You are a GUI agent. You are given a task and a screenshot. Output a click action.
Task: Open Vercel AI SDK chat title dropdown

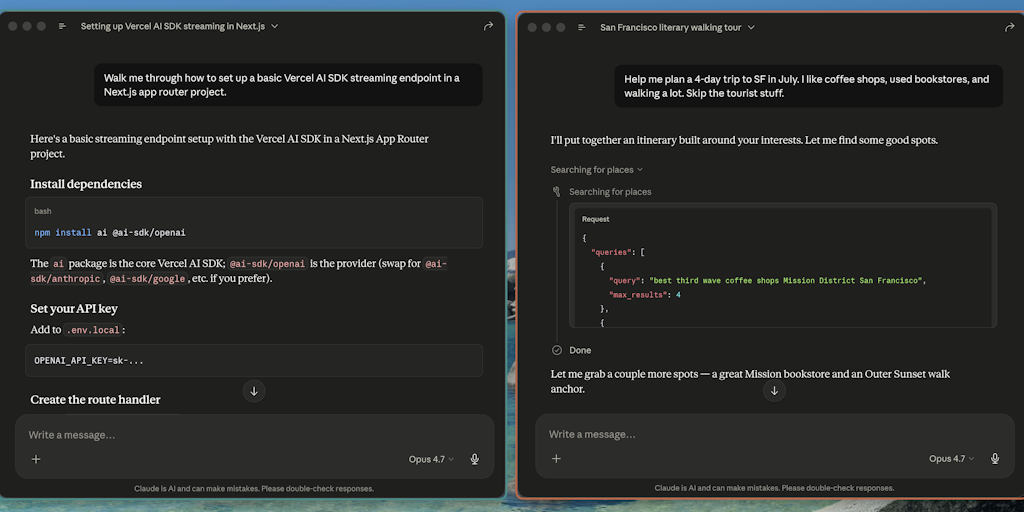pos(179,26)
